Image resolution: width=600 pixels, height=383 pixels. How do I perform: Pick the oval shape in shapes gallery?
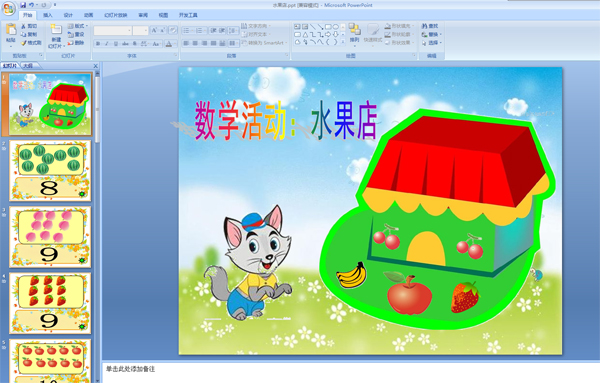click(336, 27)
